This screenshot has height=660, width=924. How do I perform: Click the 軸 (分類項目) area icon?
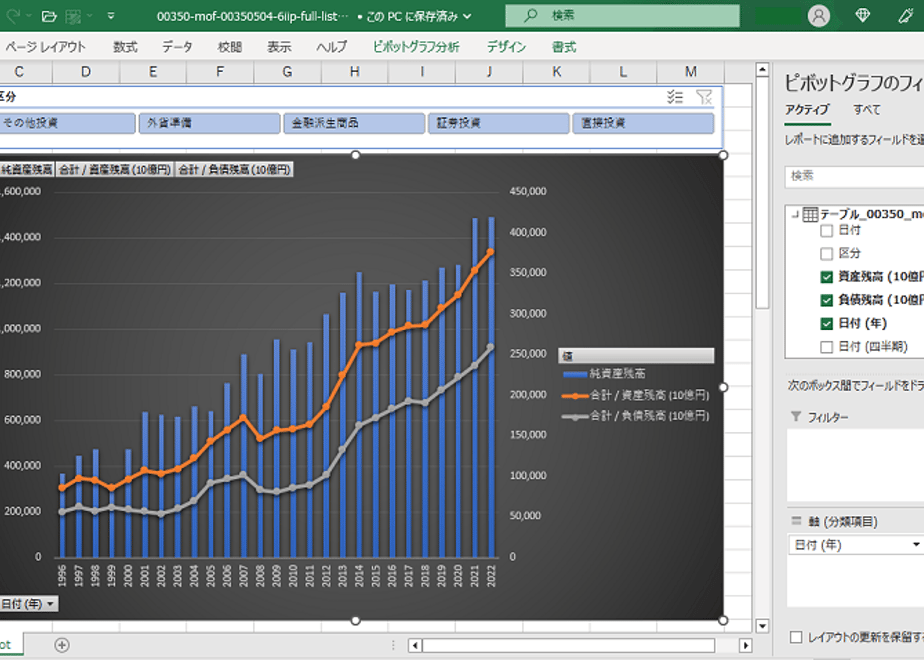pos(796,520)
